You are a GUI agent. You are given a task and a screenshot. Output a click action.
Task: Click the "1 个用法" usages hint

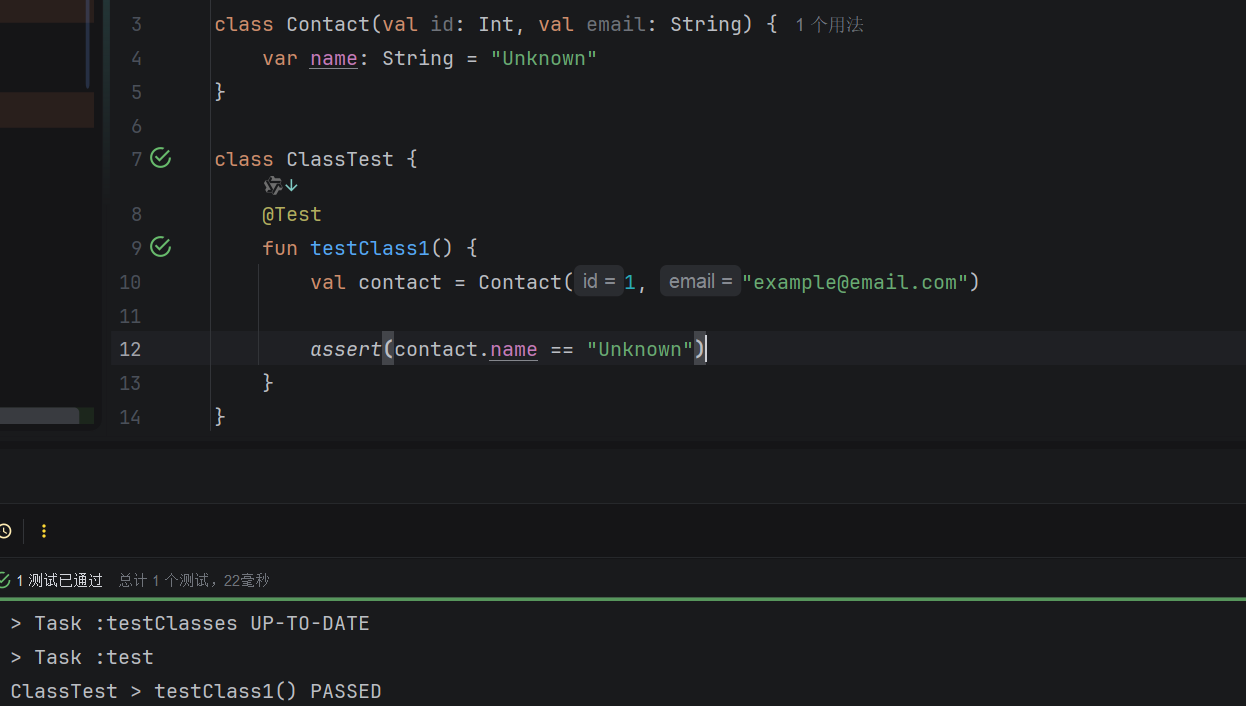[x=829, y=25]
